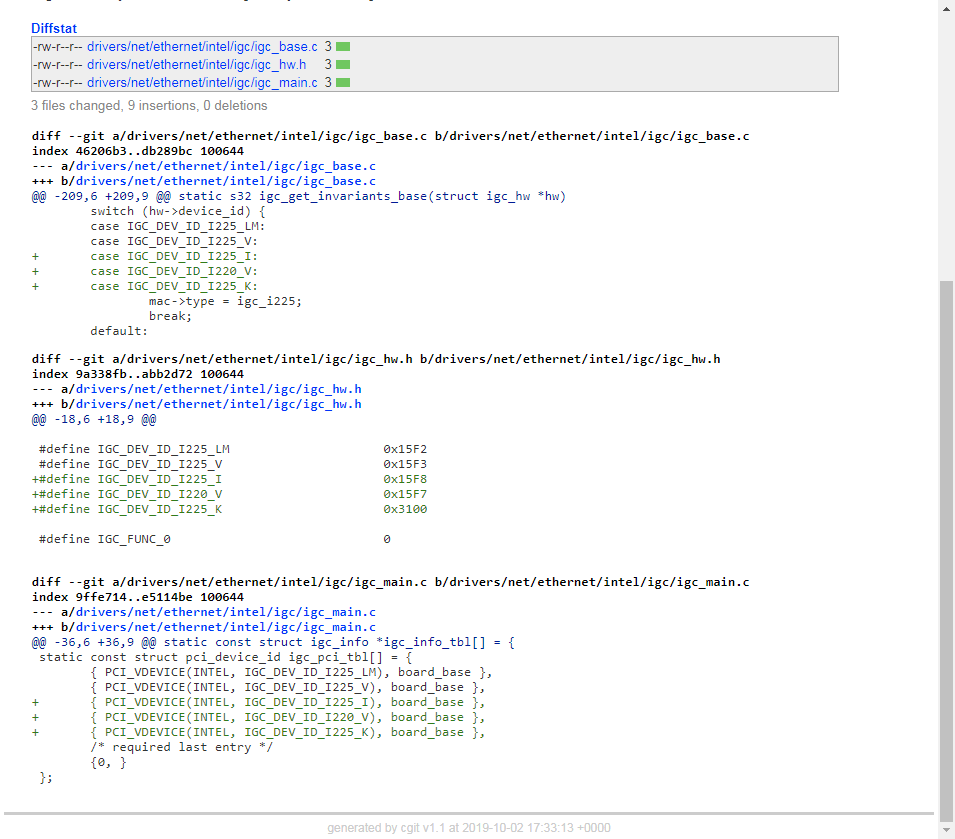
Task: Click the scrollbar up arrow
Action: pyautogui.click(x=946, y=8)
